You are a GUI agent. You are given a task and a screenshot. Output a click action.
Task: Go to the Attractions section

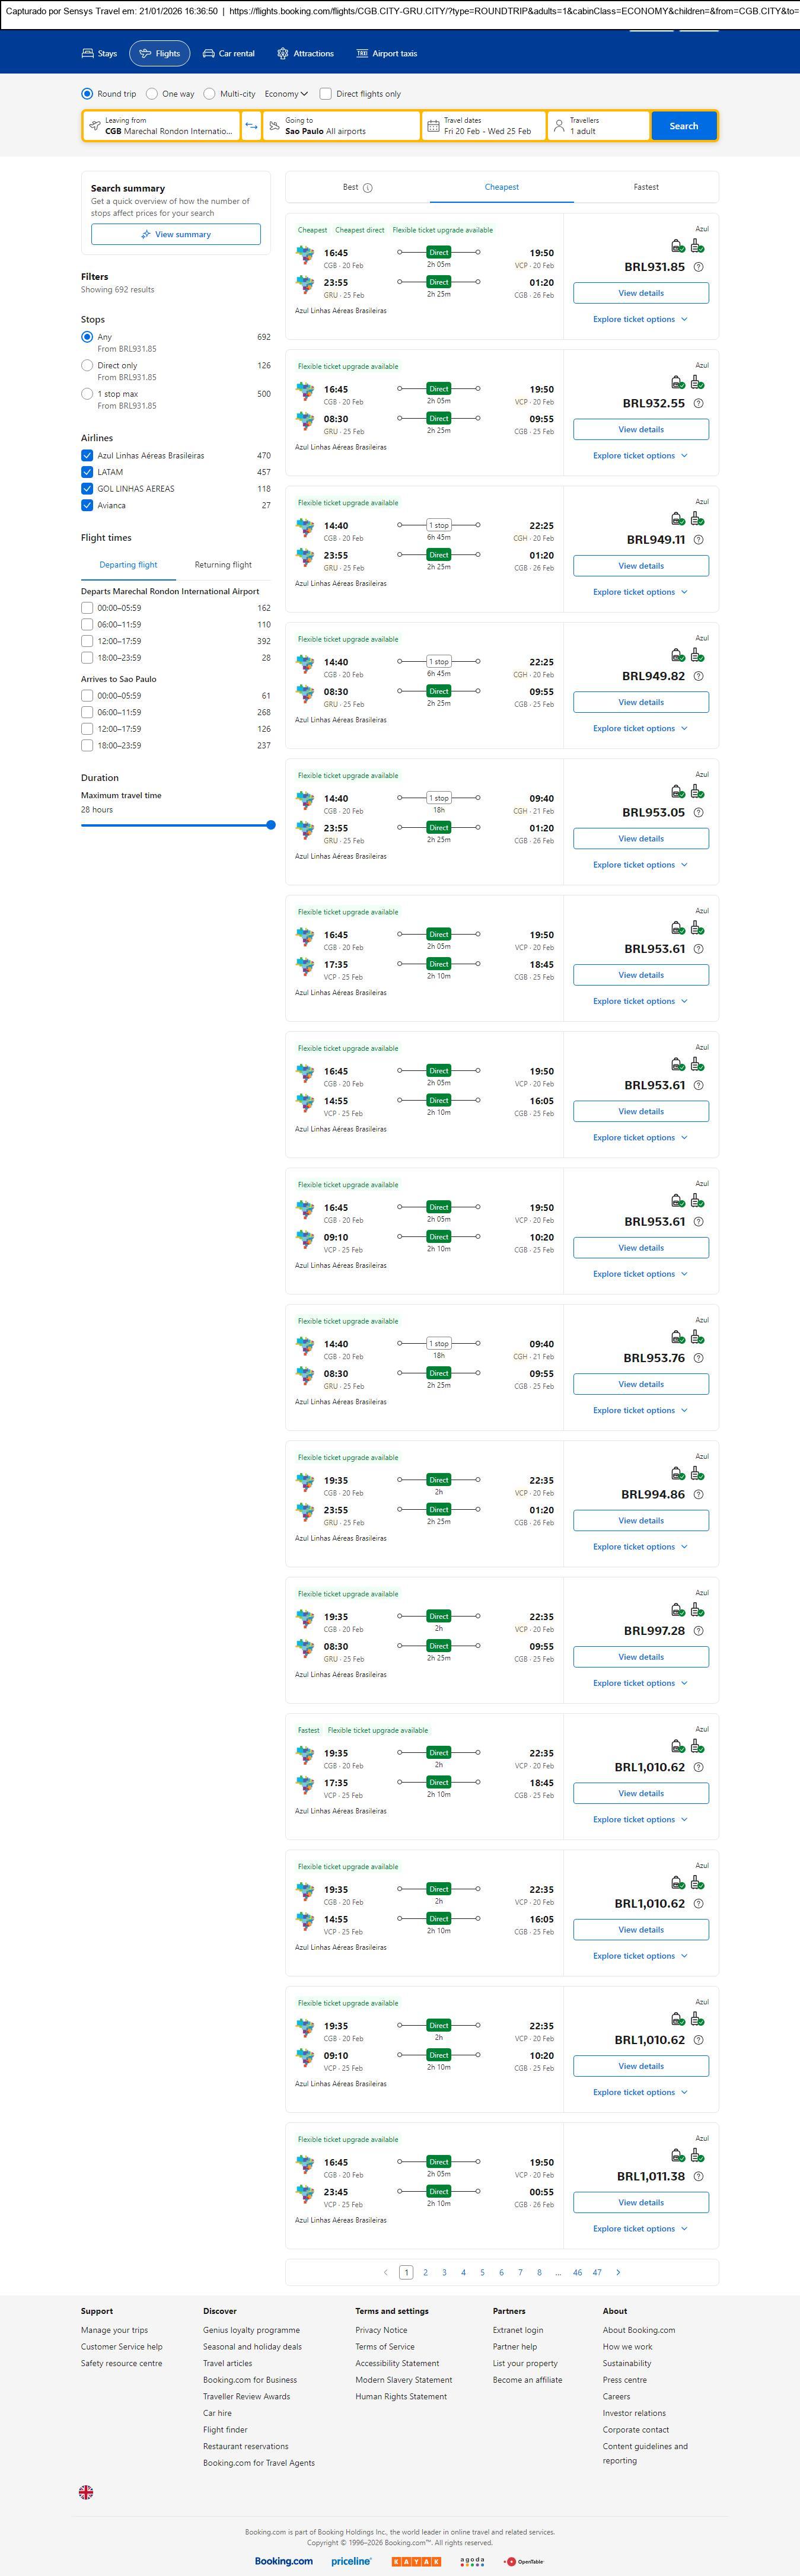pyautogui.click(x=305, y=54)
